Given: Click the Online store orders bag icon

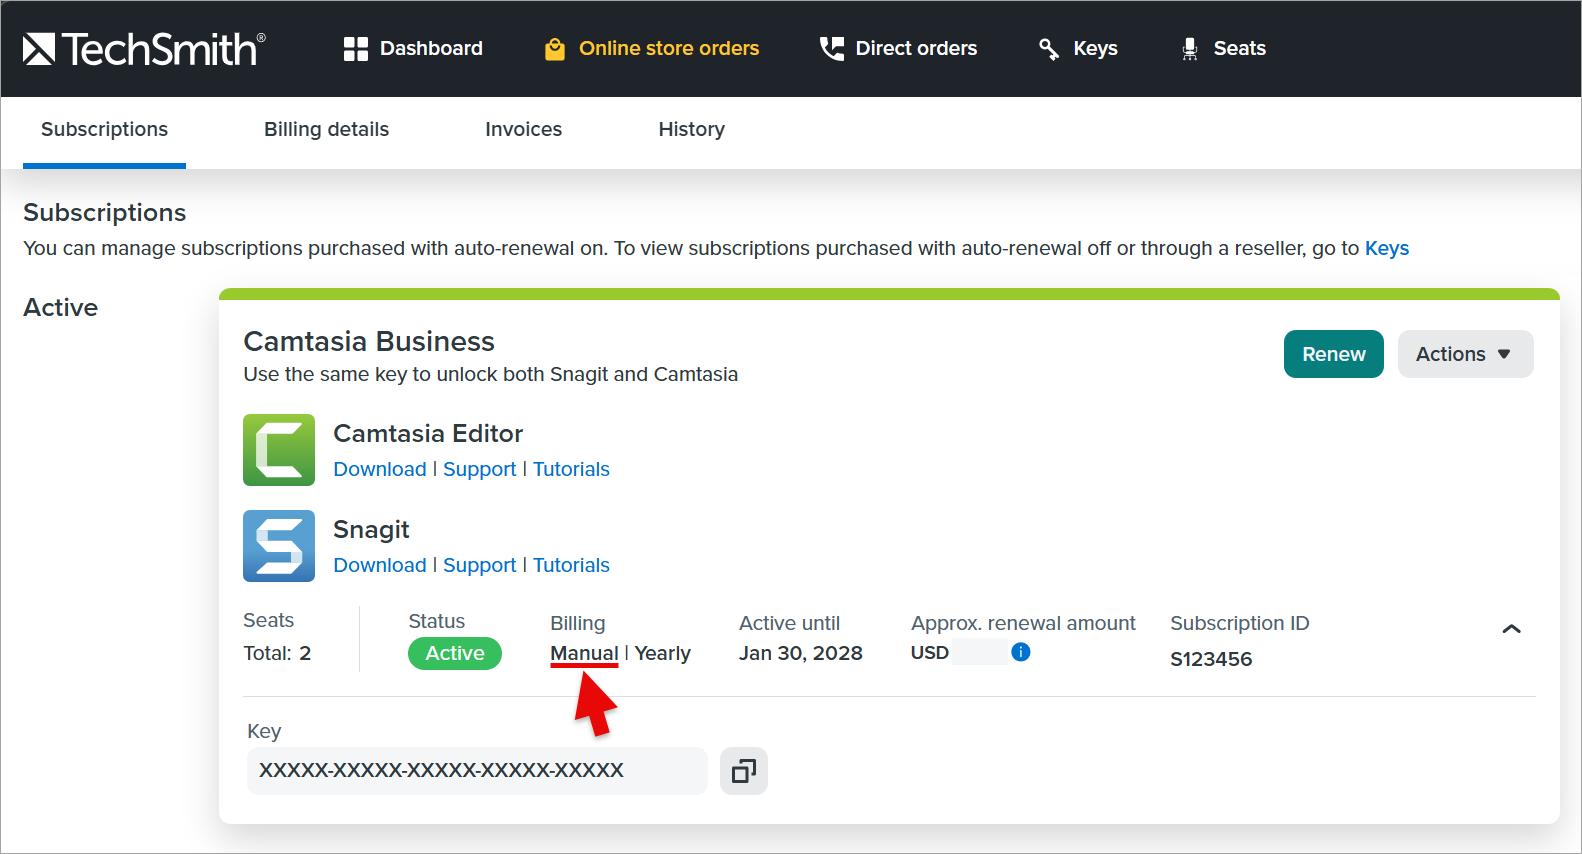Looking at the screenshot, I should pos(555,49).
